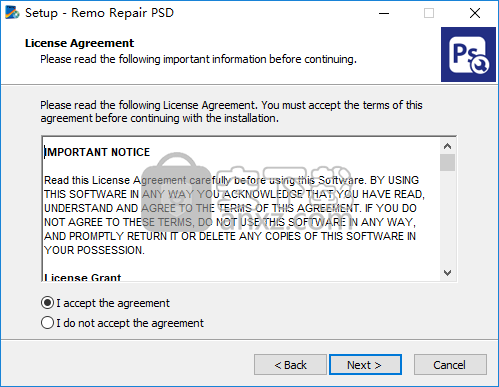
Task: Open the setup window title bar icon
Action: [12, 13]
